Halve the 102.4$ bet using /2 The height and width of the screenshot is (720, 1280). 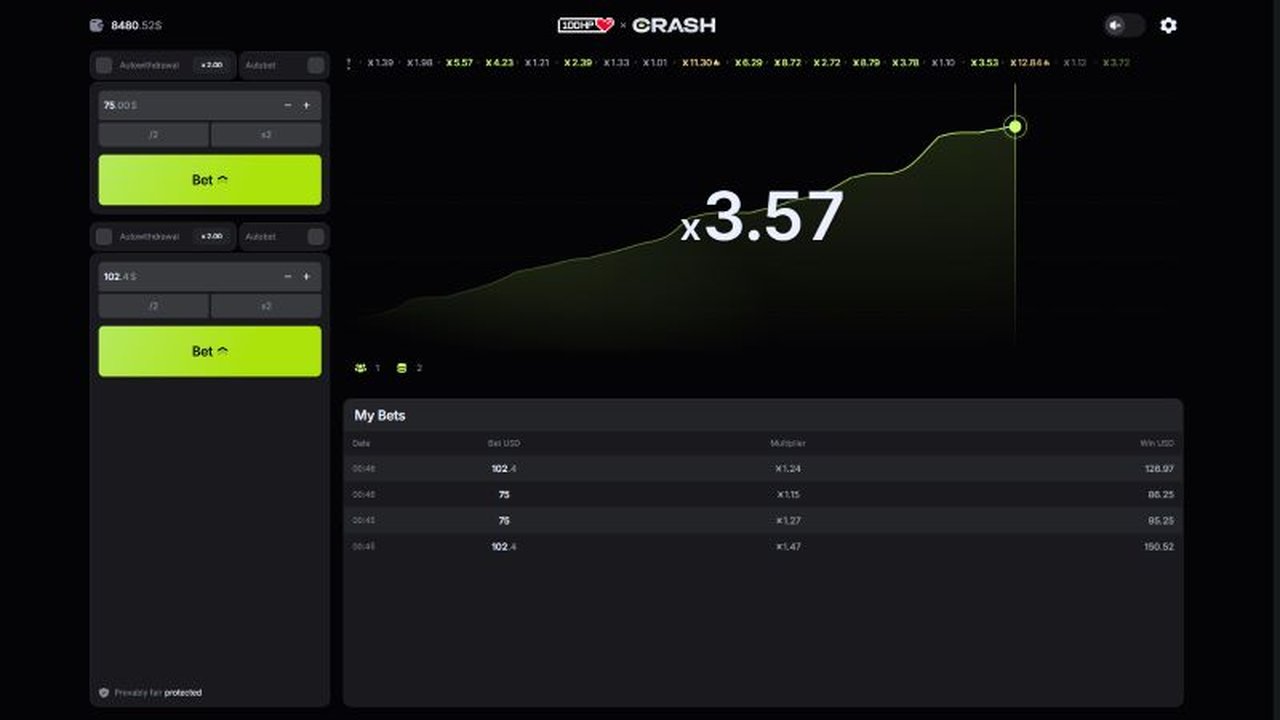(x=154, y=306)
